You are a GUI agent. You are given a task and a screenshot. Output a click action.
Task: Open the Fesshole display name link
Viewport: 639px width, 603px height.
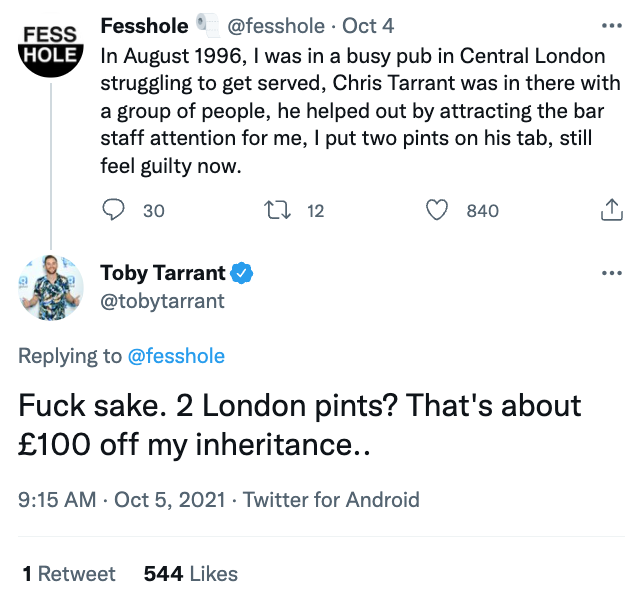point(145,25)
